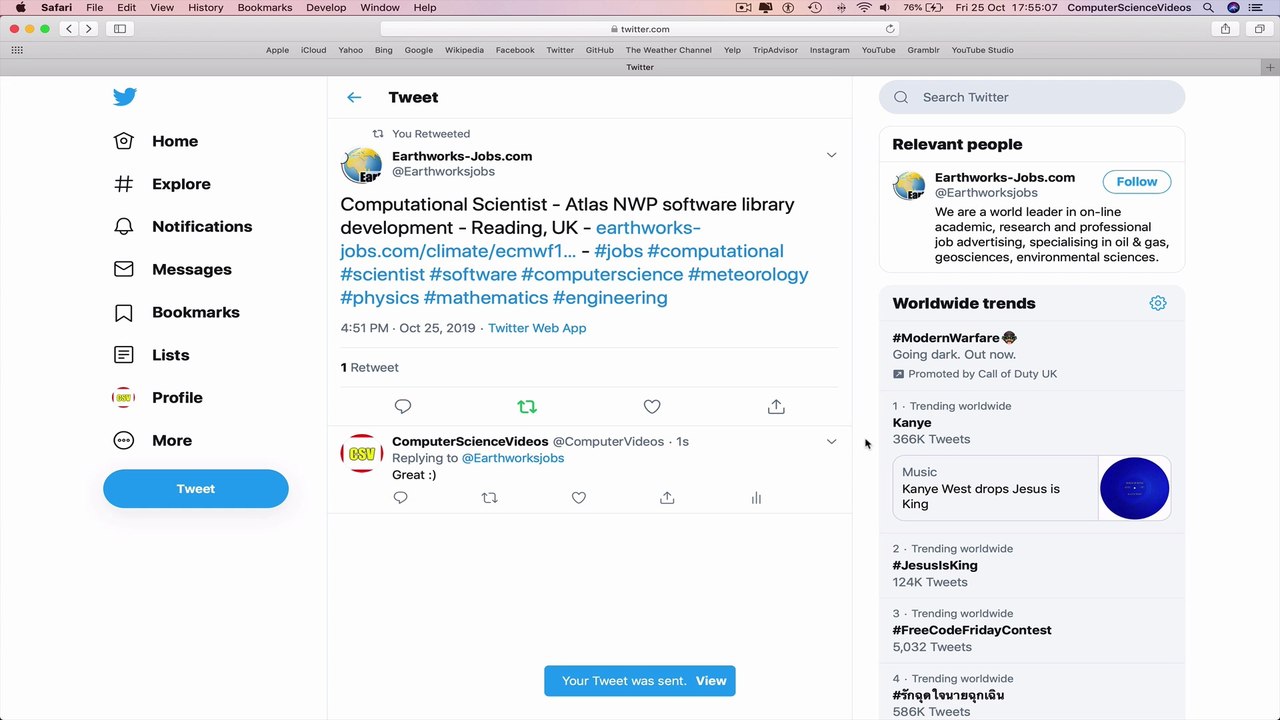Undo retweet with the green retweet icon
Image resolution: width=1280 pixels, height=720 pixels.
527,406
